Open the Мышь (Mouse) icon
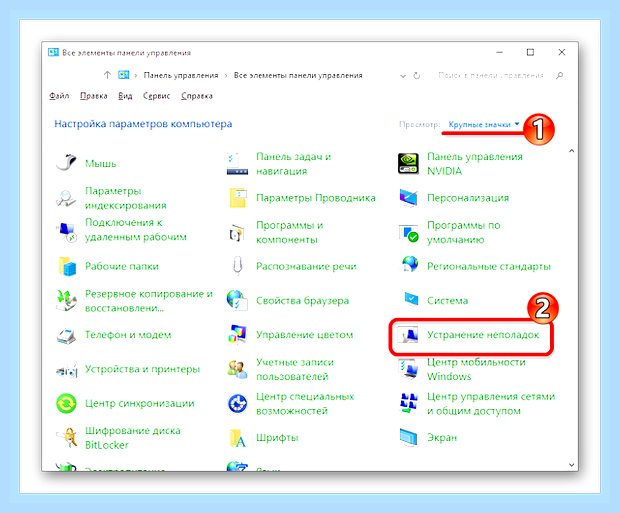This screenshot has height=513, width=620. (x=66, y=163)
